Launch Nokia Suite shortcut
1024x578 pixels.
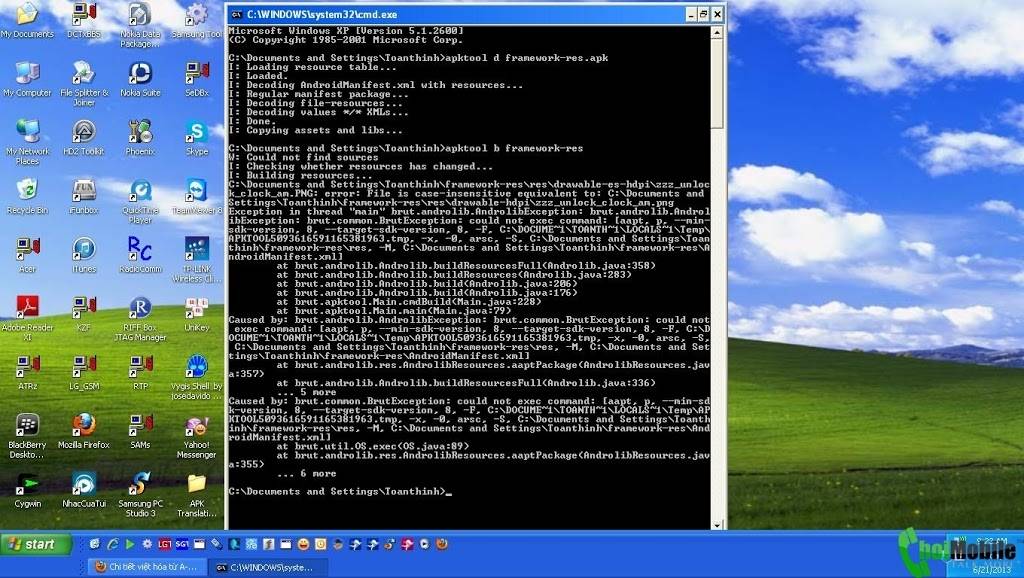coord(140,79)
